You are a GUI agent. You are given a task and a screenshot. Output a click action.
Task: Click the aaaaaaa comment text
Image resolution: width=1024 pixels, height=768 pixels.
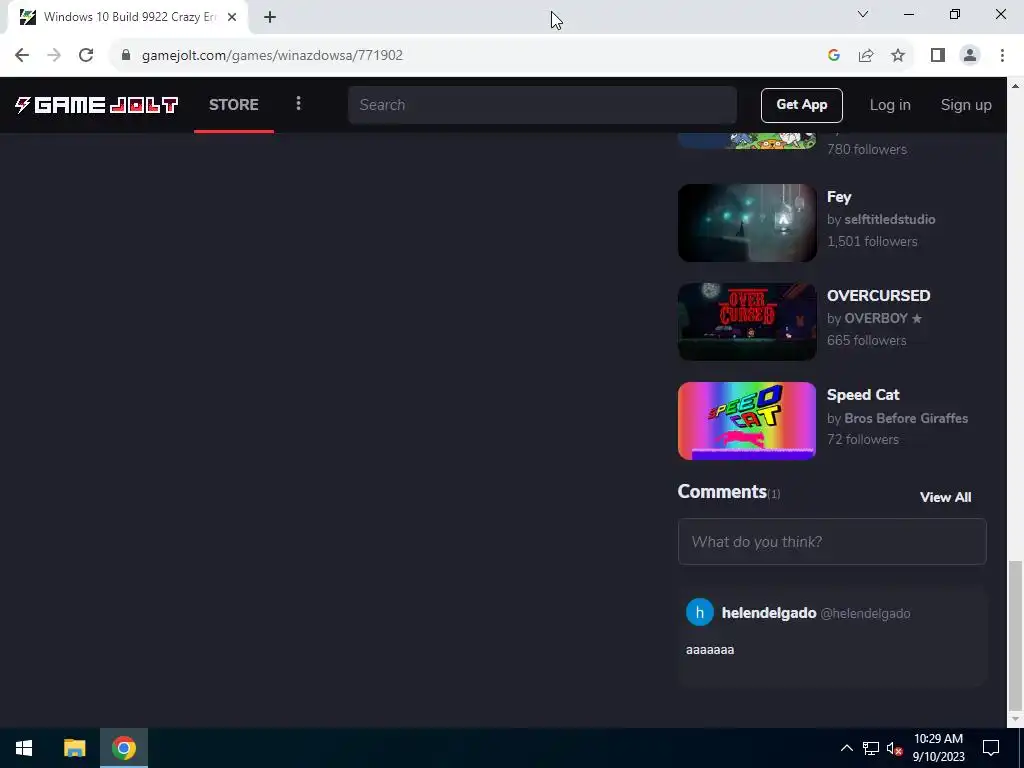pyautogui.click(x=710, y=650)
